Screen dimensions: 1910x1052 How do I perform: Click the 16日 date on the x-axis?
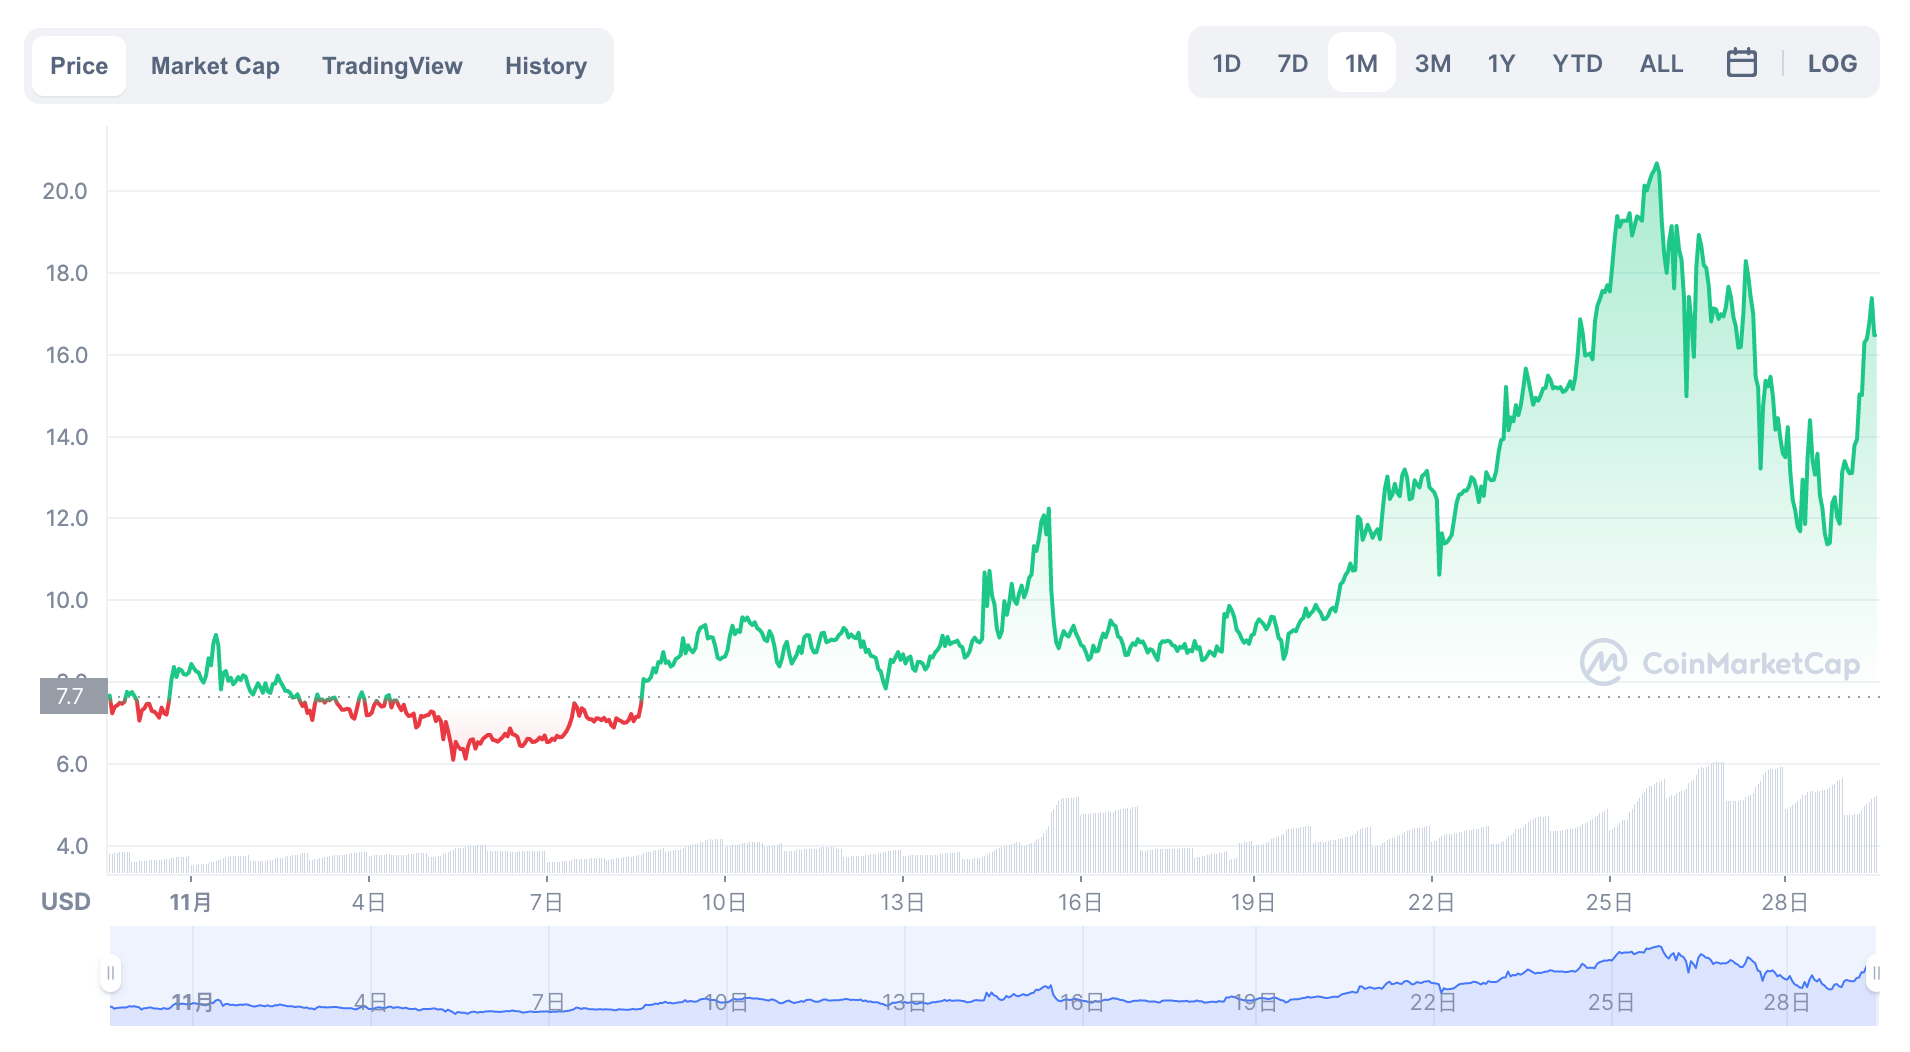(x=1080, y=902)
